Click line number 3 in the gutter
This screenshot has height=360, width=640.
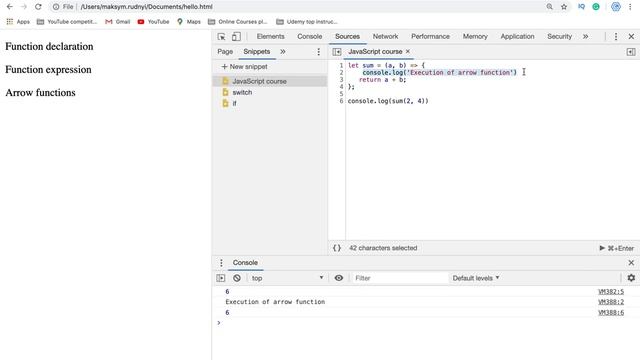(341, 80)
